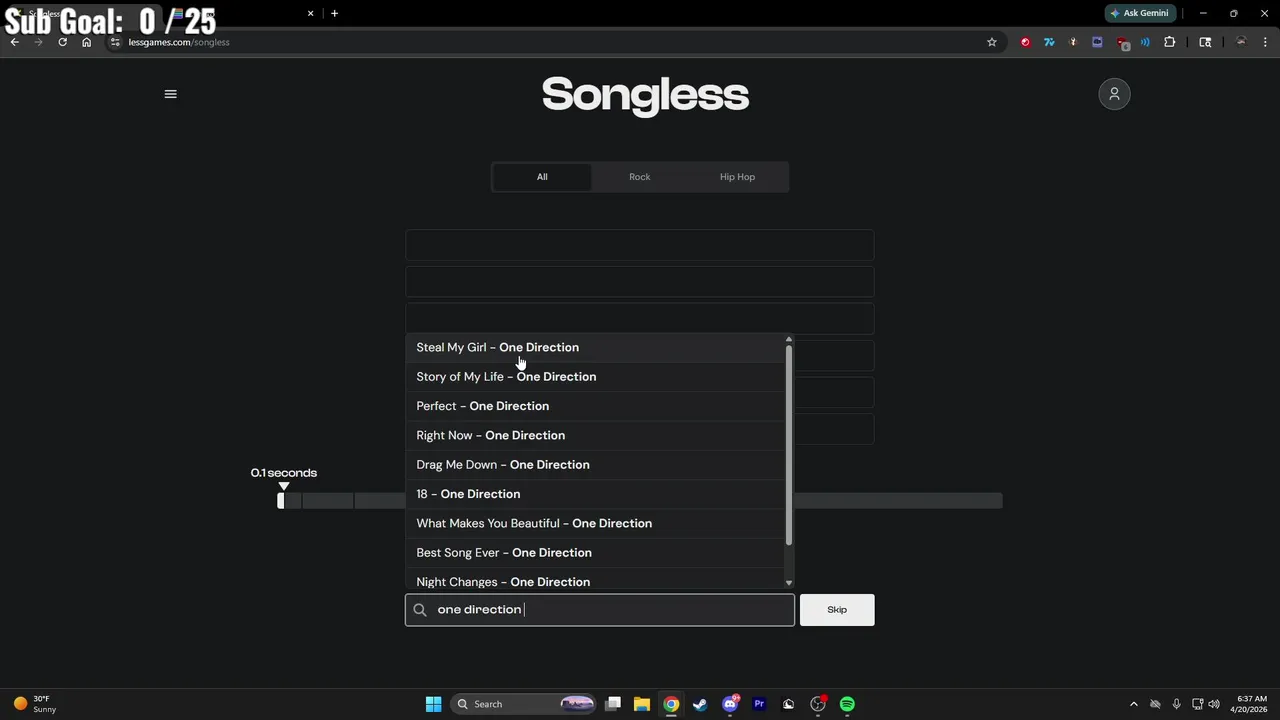The height and width of the screenshot is (720, 1280).
Task: Click the microphone icon in system tray
Action: (1176, 704)
